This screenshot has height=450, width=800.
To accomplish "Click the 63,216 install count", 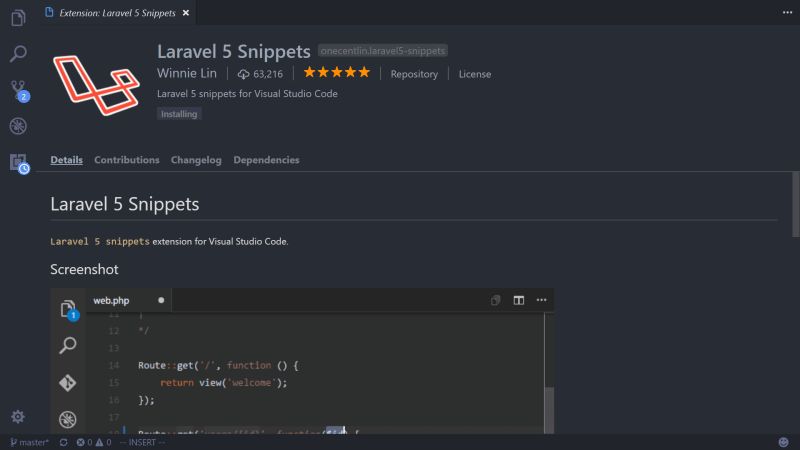I will pos(260,74).
